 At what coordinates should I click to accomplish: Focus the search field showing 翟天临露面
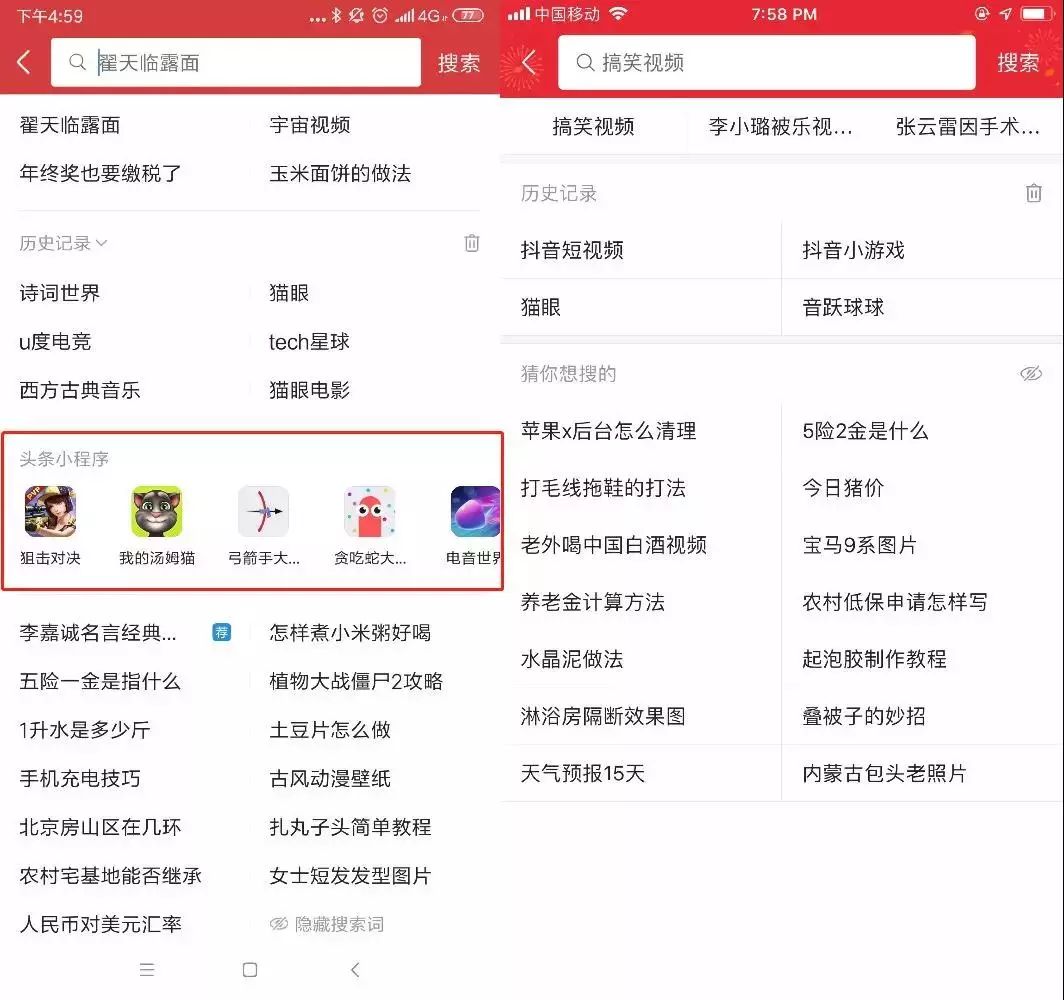pos(235,62)
